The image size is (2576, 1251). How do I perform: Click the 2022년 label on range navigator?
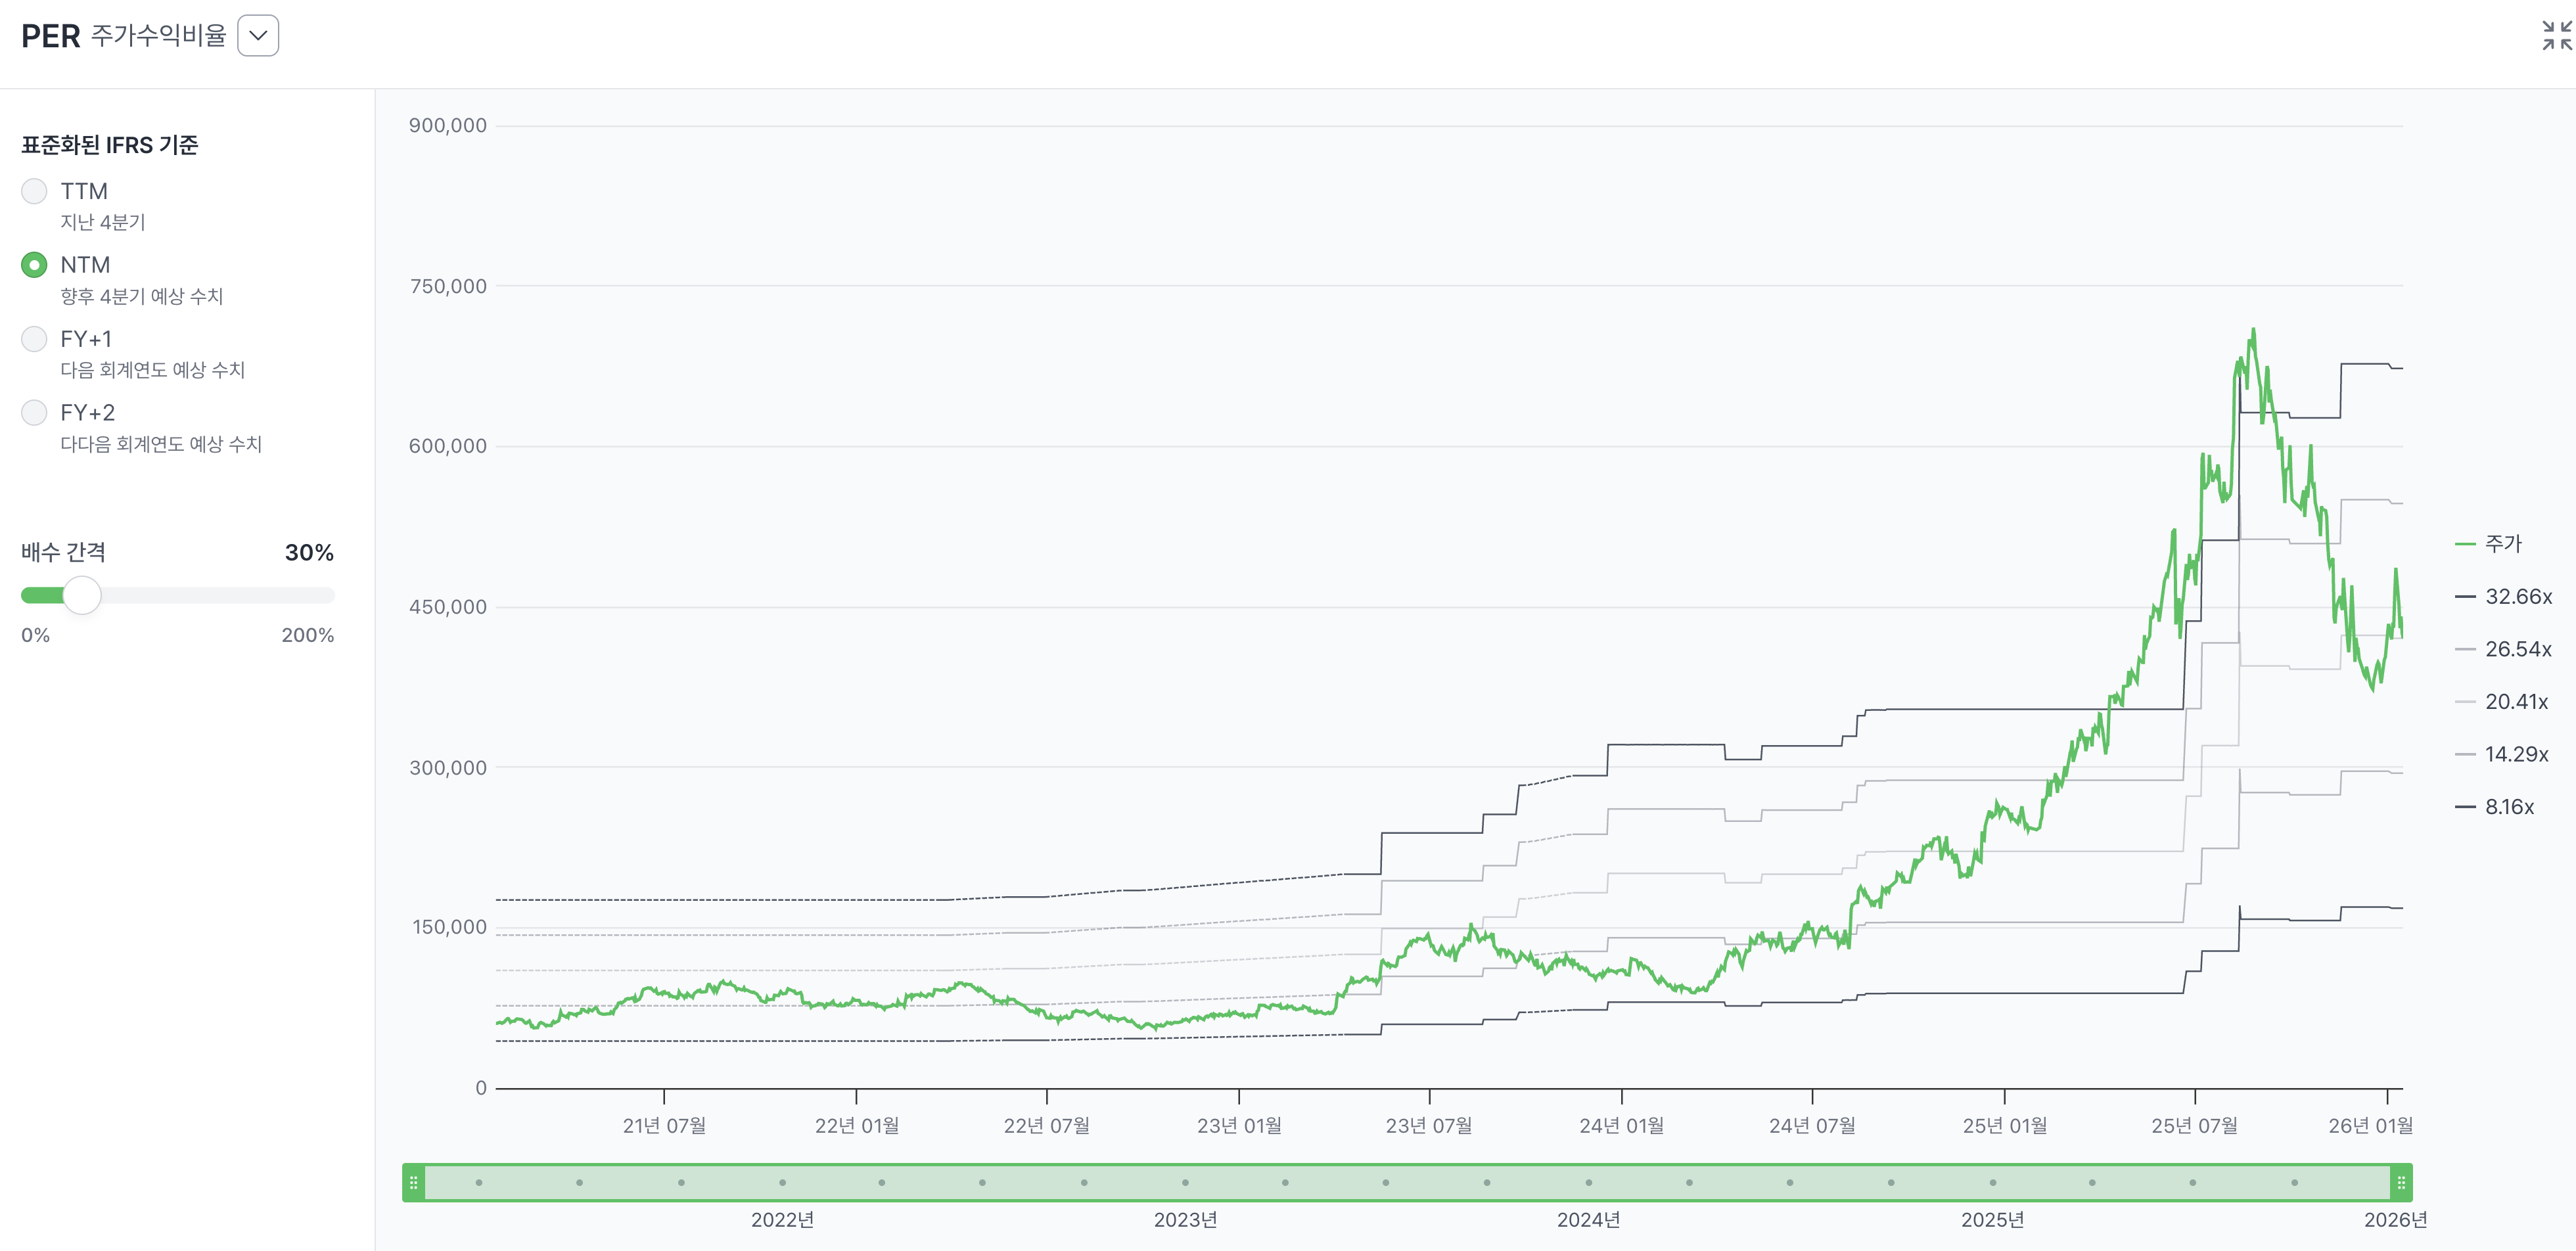coord(783,1220)
